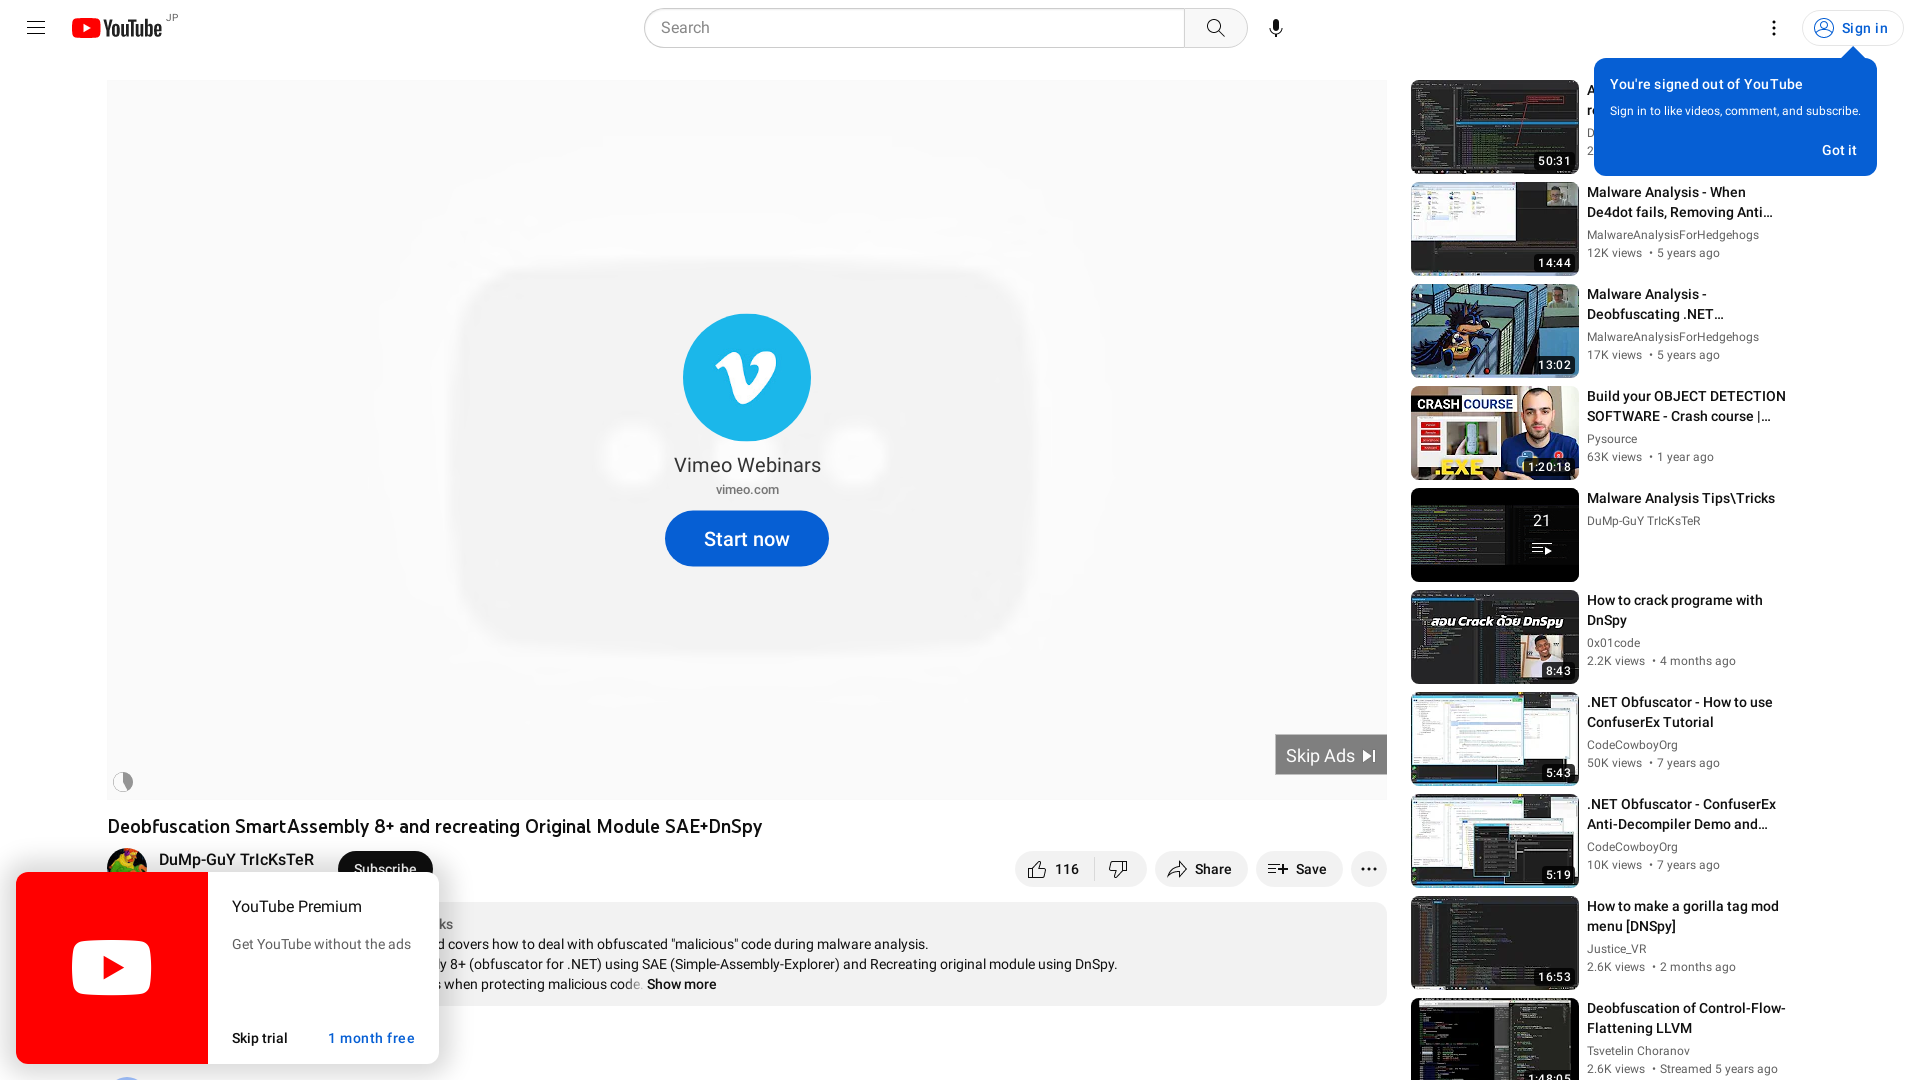
Task: Click Skip trial in Premium popup
Action: (259, 1038)
